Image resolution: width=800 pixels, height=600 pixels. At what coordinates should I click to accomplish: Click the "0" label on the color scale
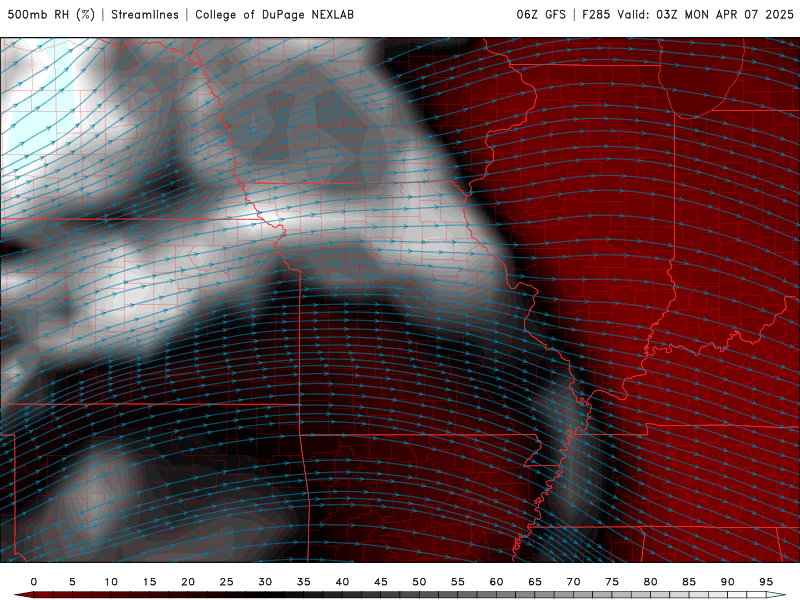(34, 582)
